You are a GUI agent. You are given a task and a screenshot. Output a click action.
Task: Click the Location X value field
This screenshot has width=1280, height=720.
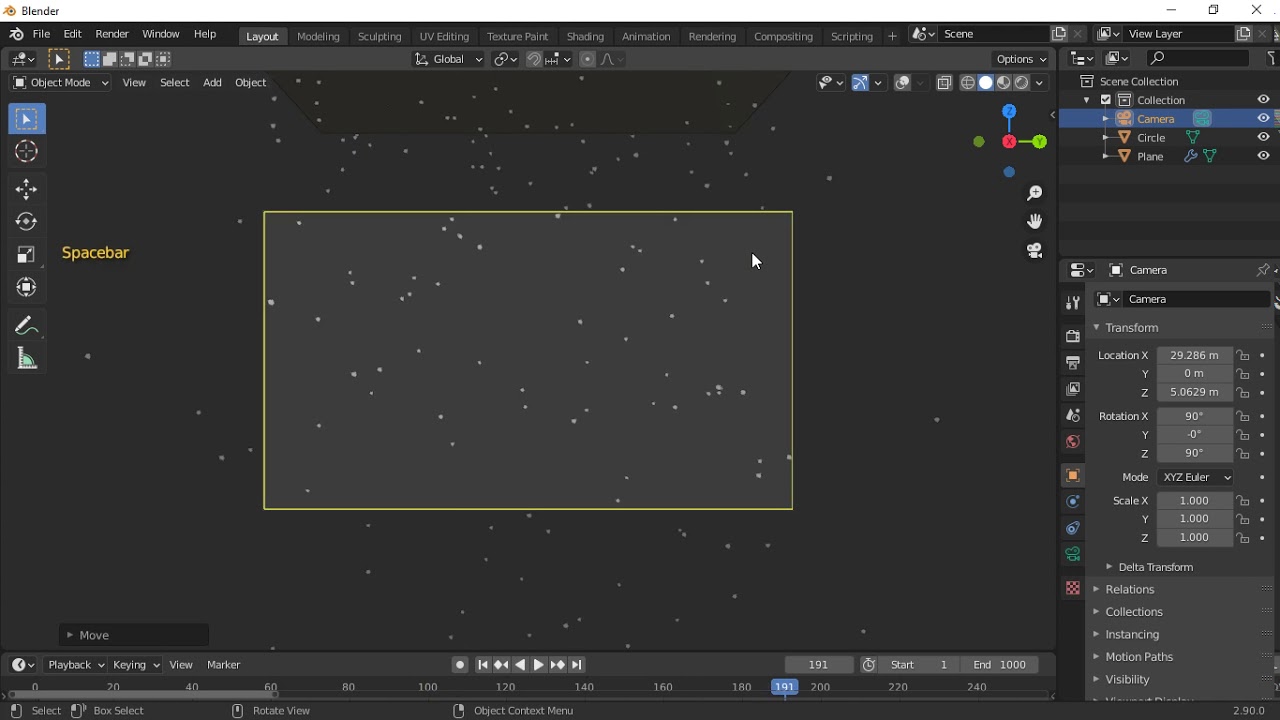pyautogui.click(x=1195, y=356)
